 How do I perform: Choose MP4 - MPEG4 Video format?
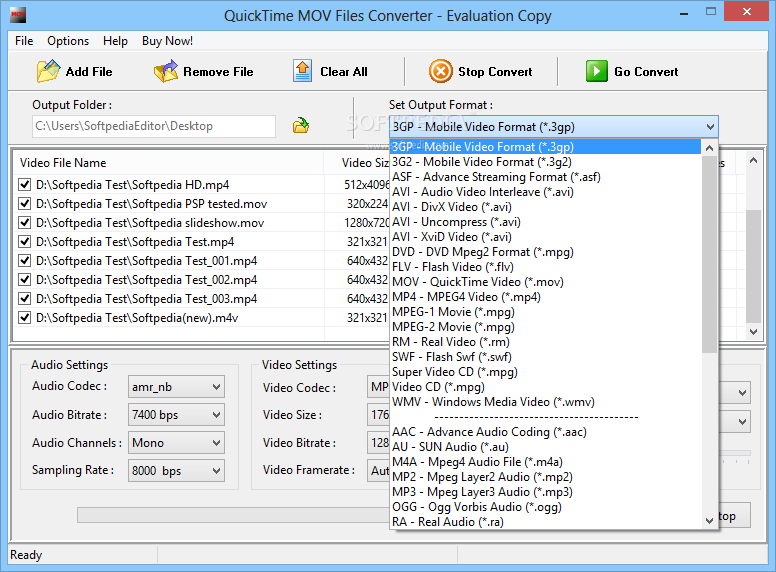click(546, 297)
